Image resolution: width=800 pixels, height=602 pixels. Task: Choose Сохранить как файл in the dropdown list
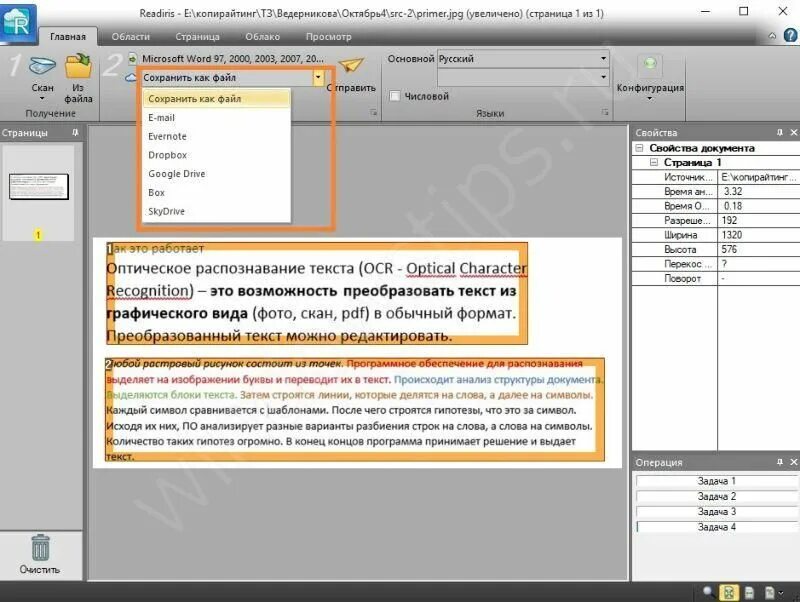click(216, 99)
